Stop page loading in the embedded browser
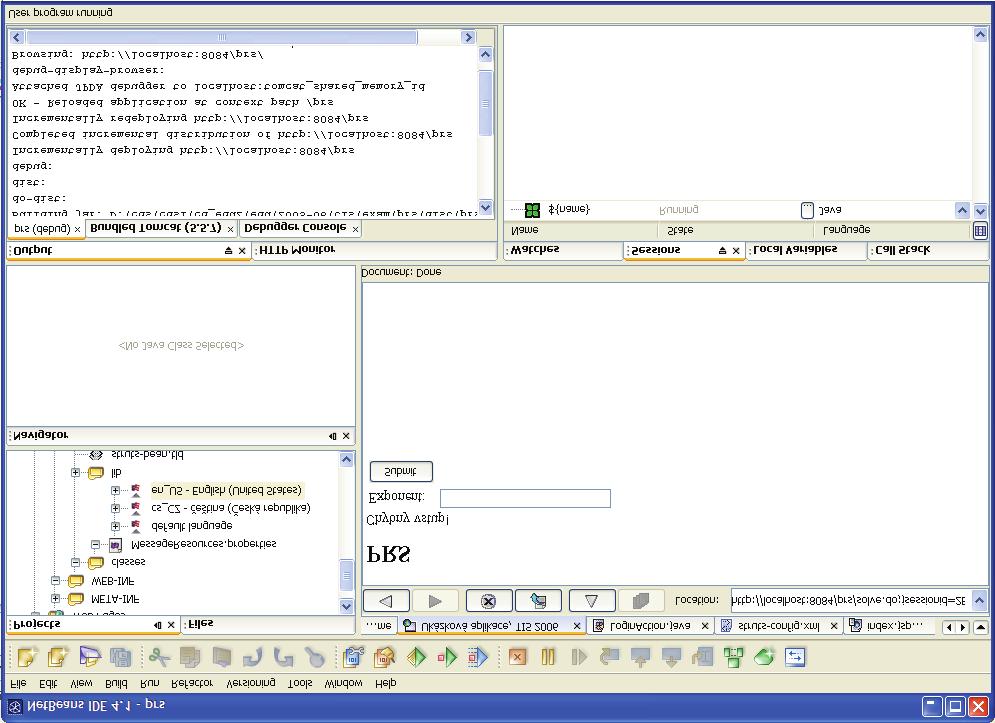This screenshot has height=723, width=995. click(488, 600)
